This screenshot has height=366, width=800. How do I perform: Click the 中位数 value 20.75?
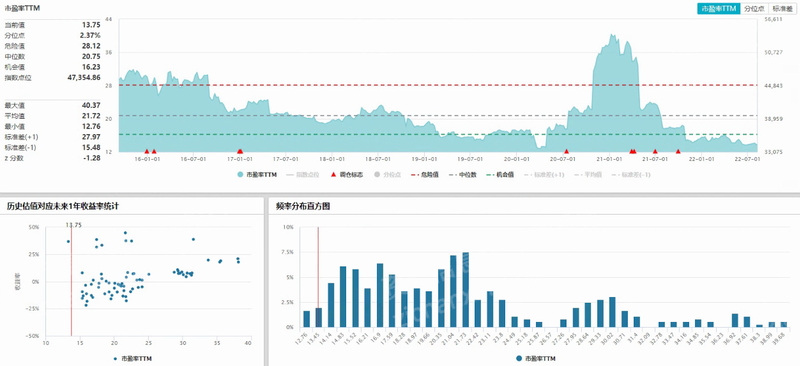[x=91, y=56]
